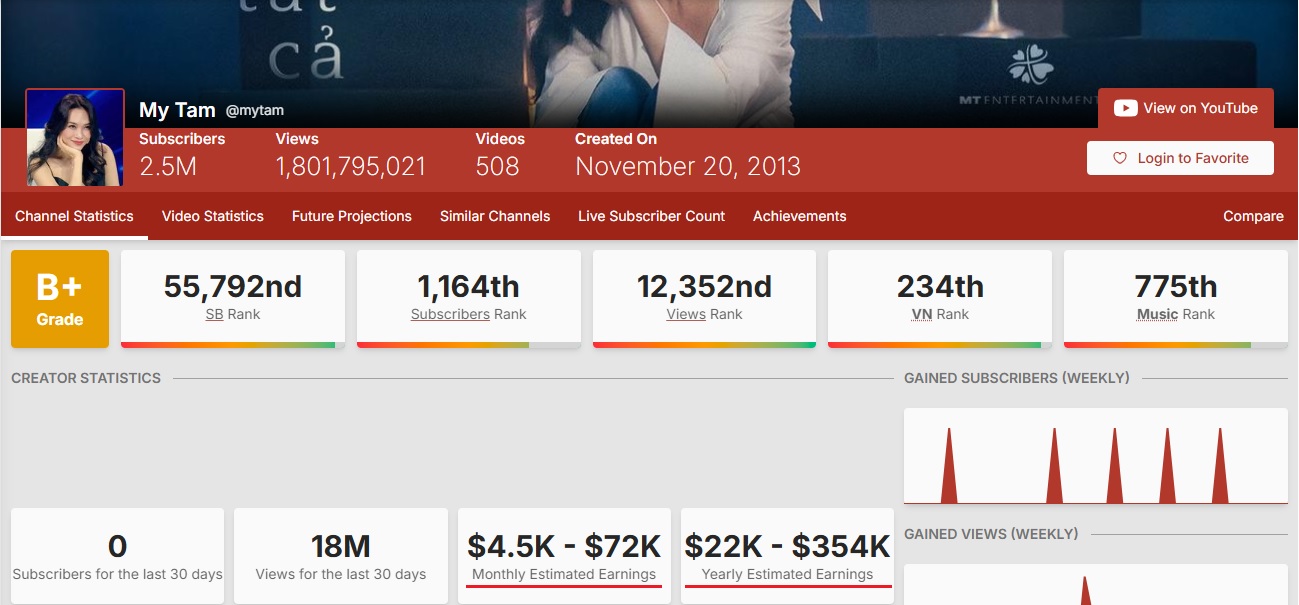Click the View on YouTube button

[x=1185, y=108]
